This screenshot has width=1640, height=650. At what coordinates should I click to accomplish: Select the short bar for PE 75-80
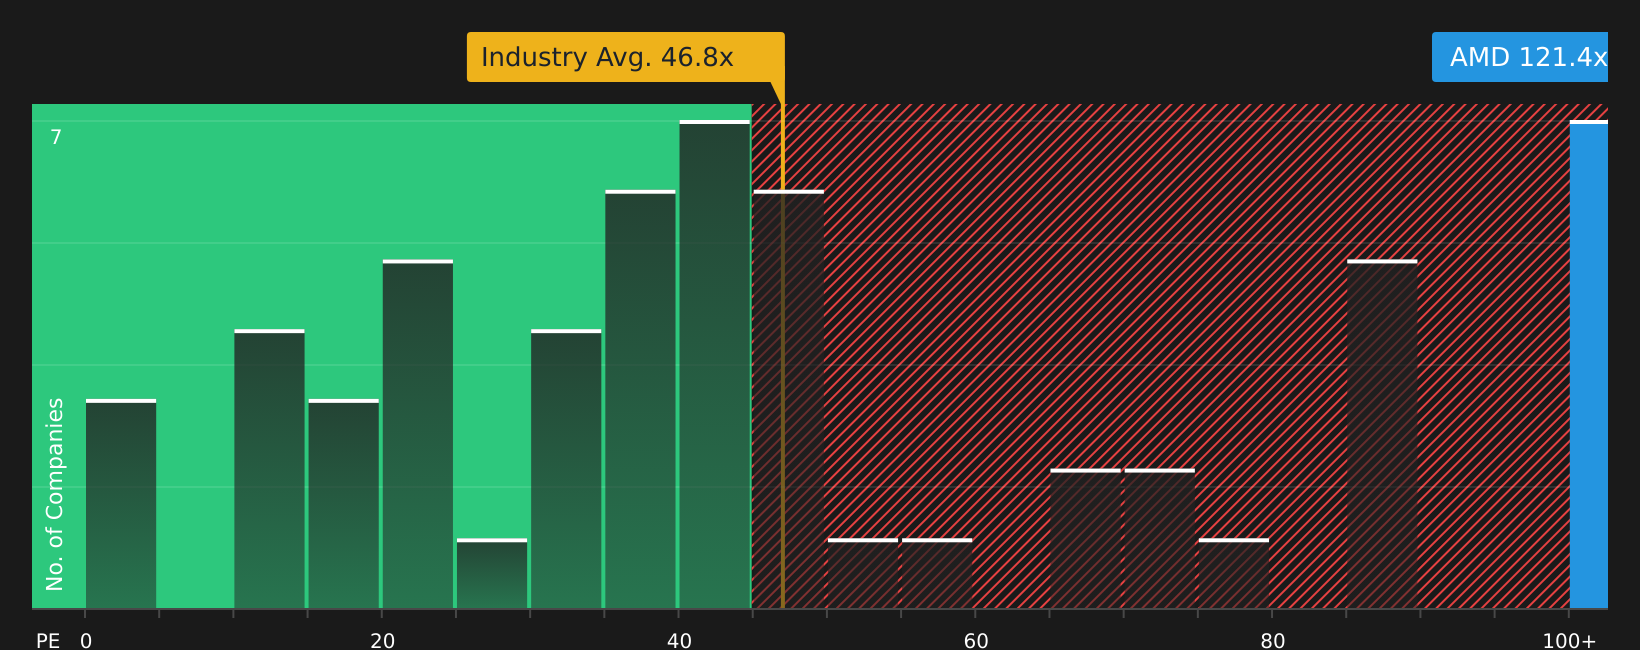[x=1234, y=574]
